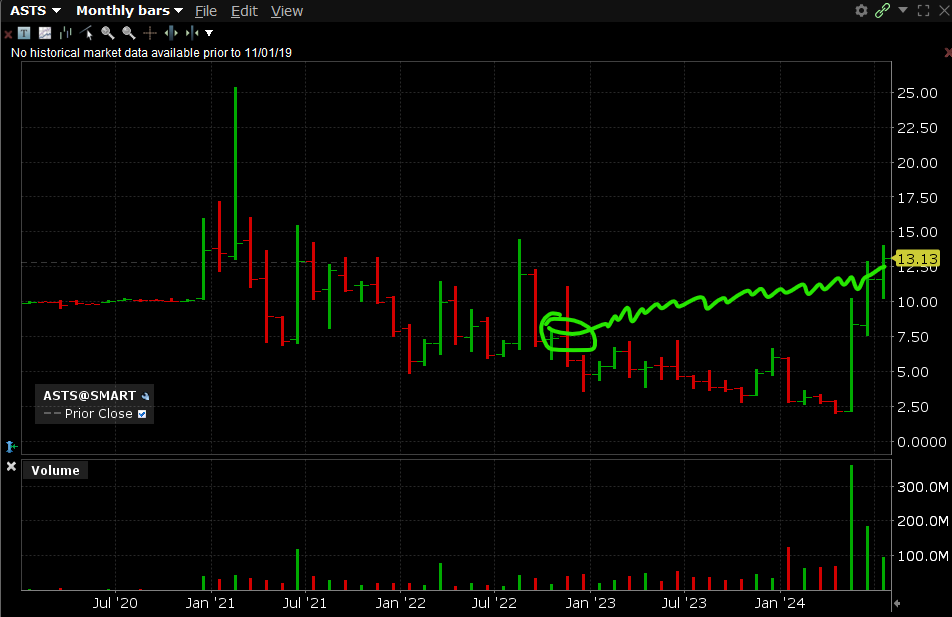Click the yellow 13.13 price label
Screen dimensions: 952x617
(x=917, y=259)
